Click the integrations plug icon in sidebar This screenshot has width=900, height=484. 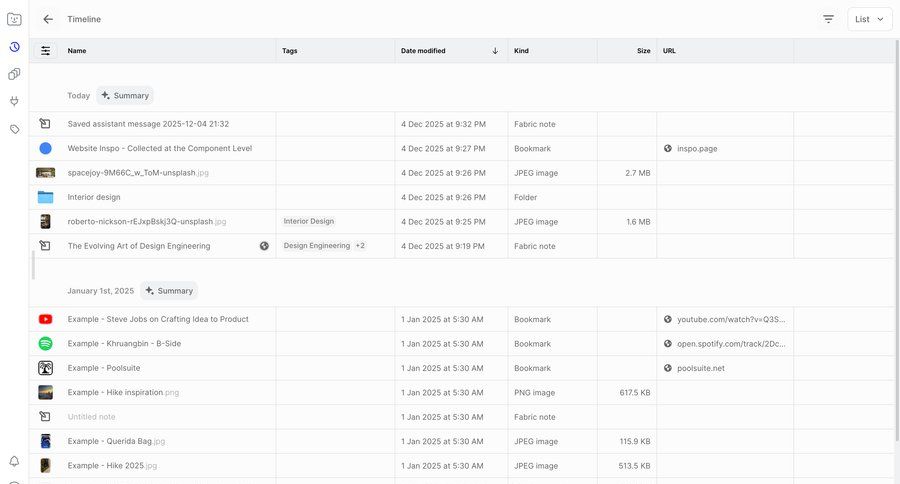(14, 101)
